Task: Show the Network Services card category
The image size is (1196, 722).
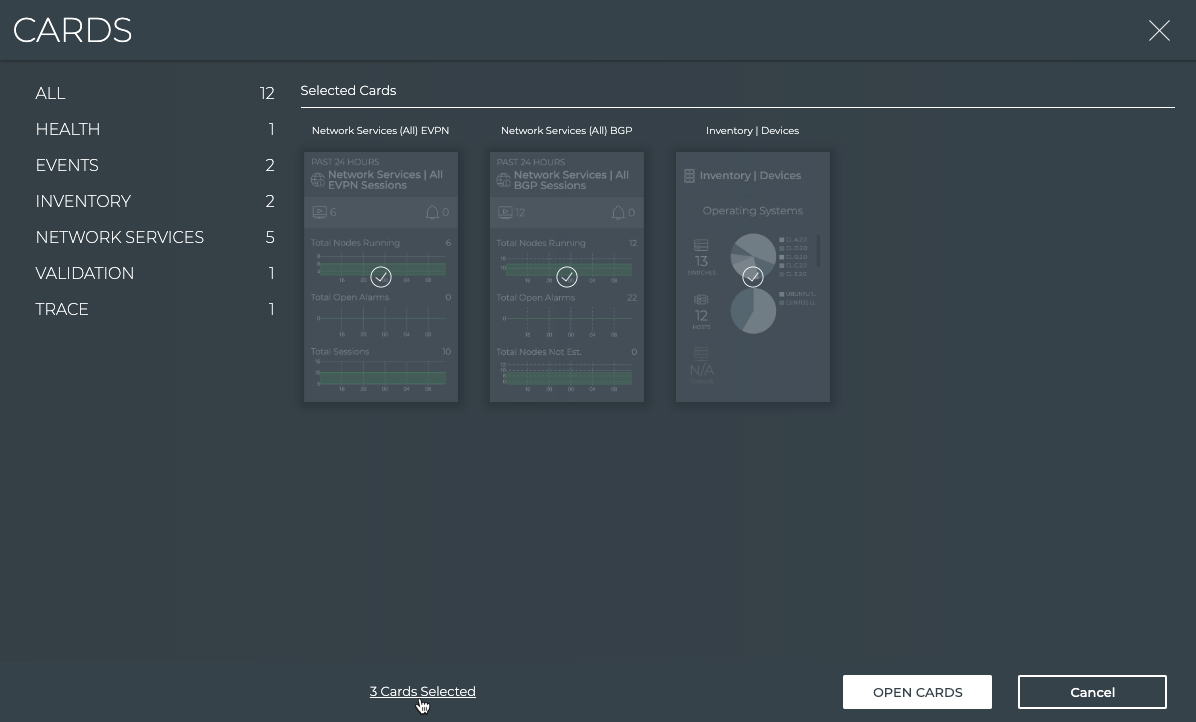Action: [120, 238]
